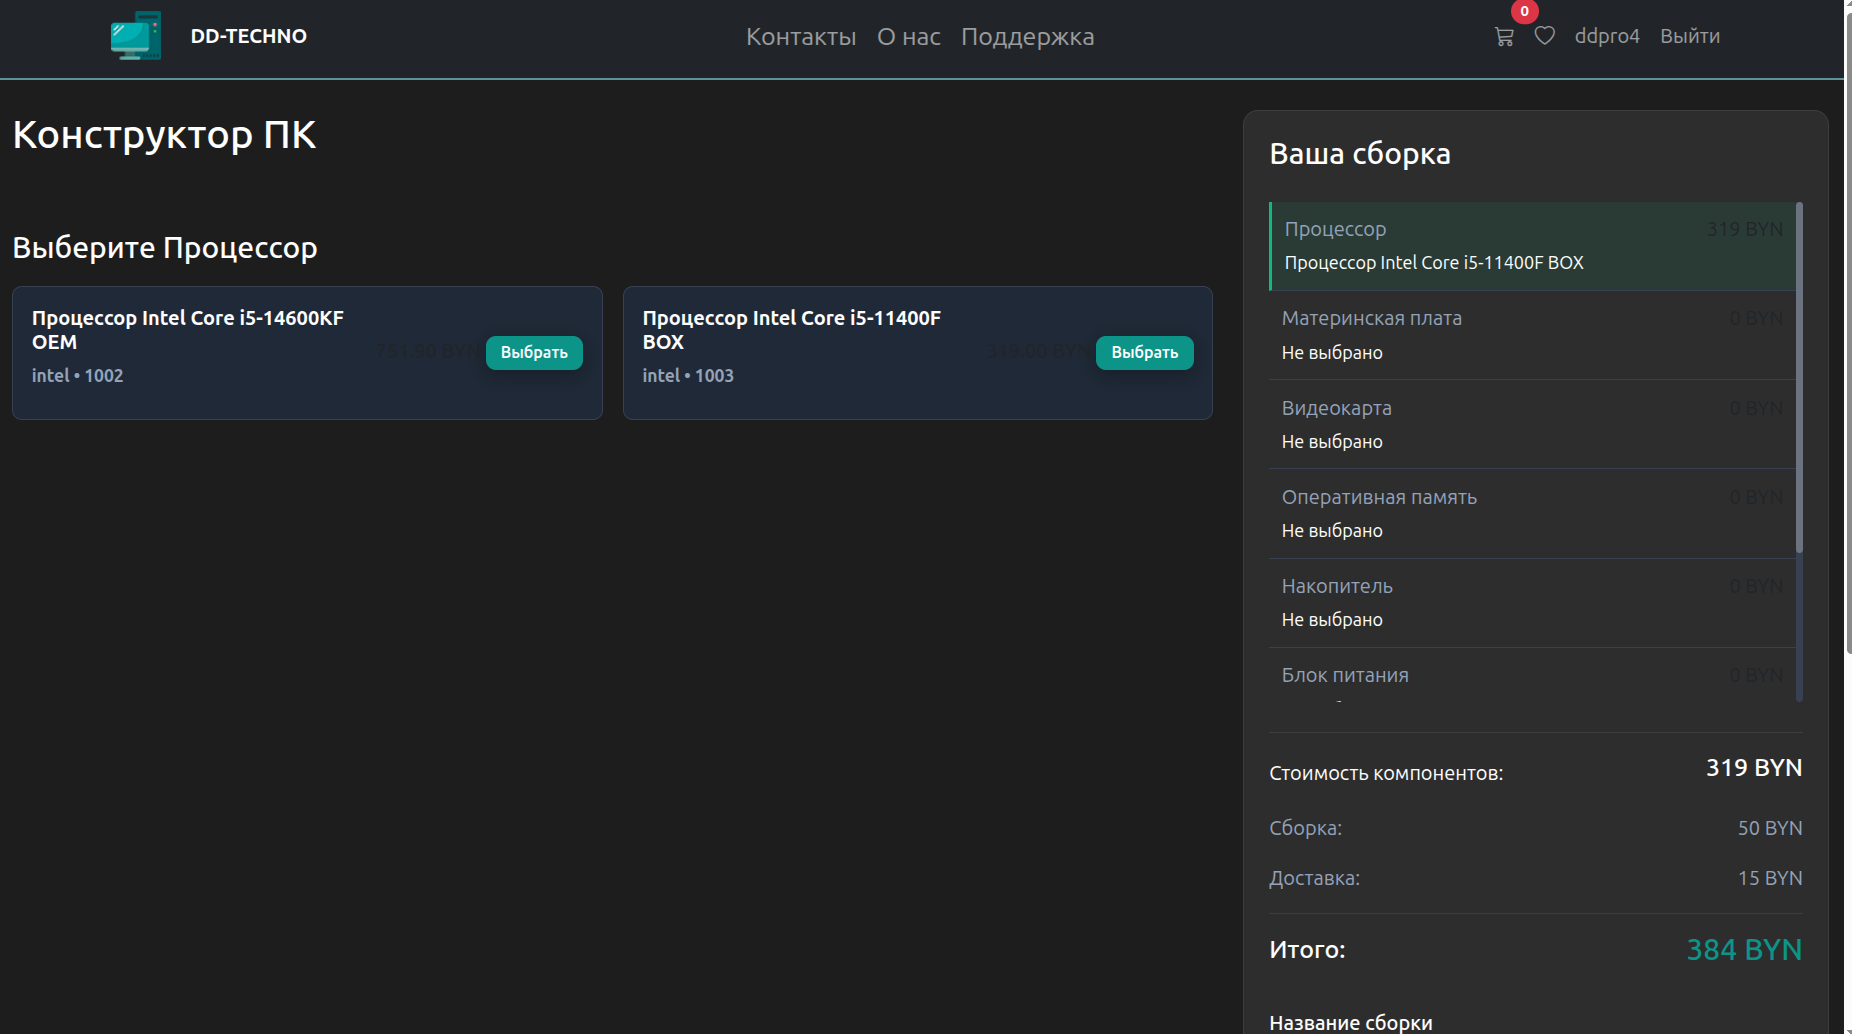Click the cart count badge showing 0
Viewport: 1852px width, 1034px height.
(1524, 11)
